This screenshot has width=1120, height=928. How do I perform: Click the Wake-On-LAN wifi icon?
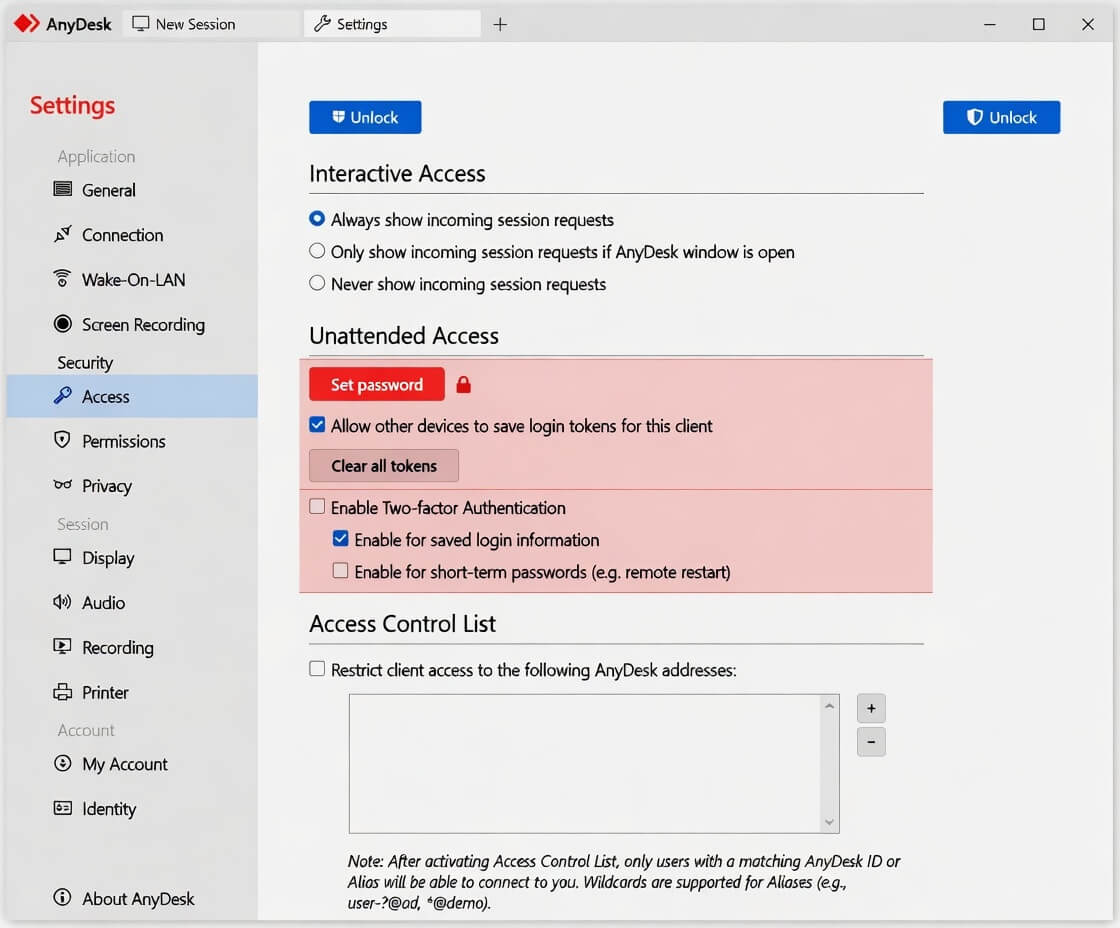coord(63,279)
